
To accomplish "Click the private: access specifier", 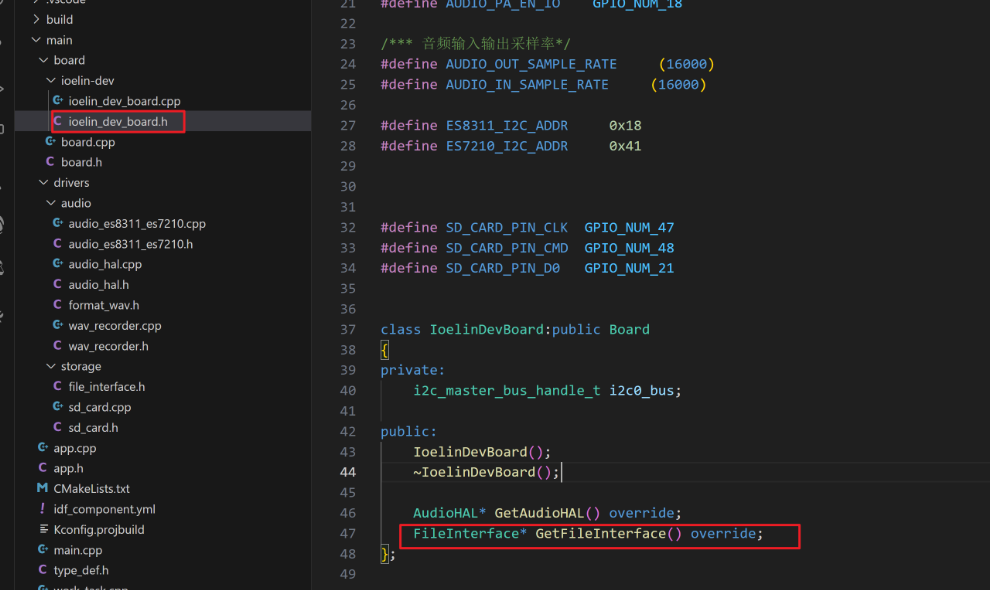I will click(412, 370).
